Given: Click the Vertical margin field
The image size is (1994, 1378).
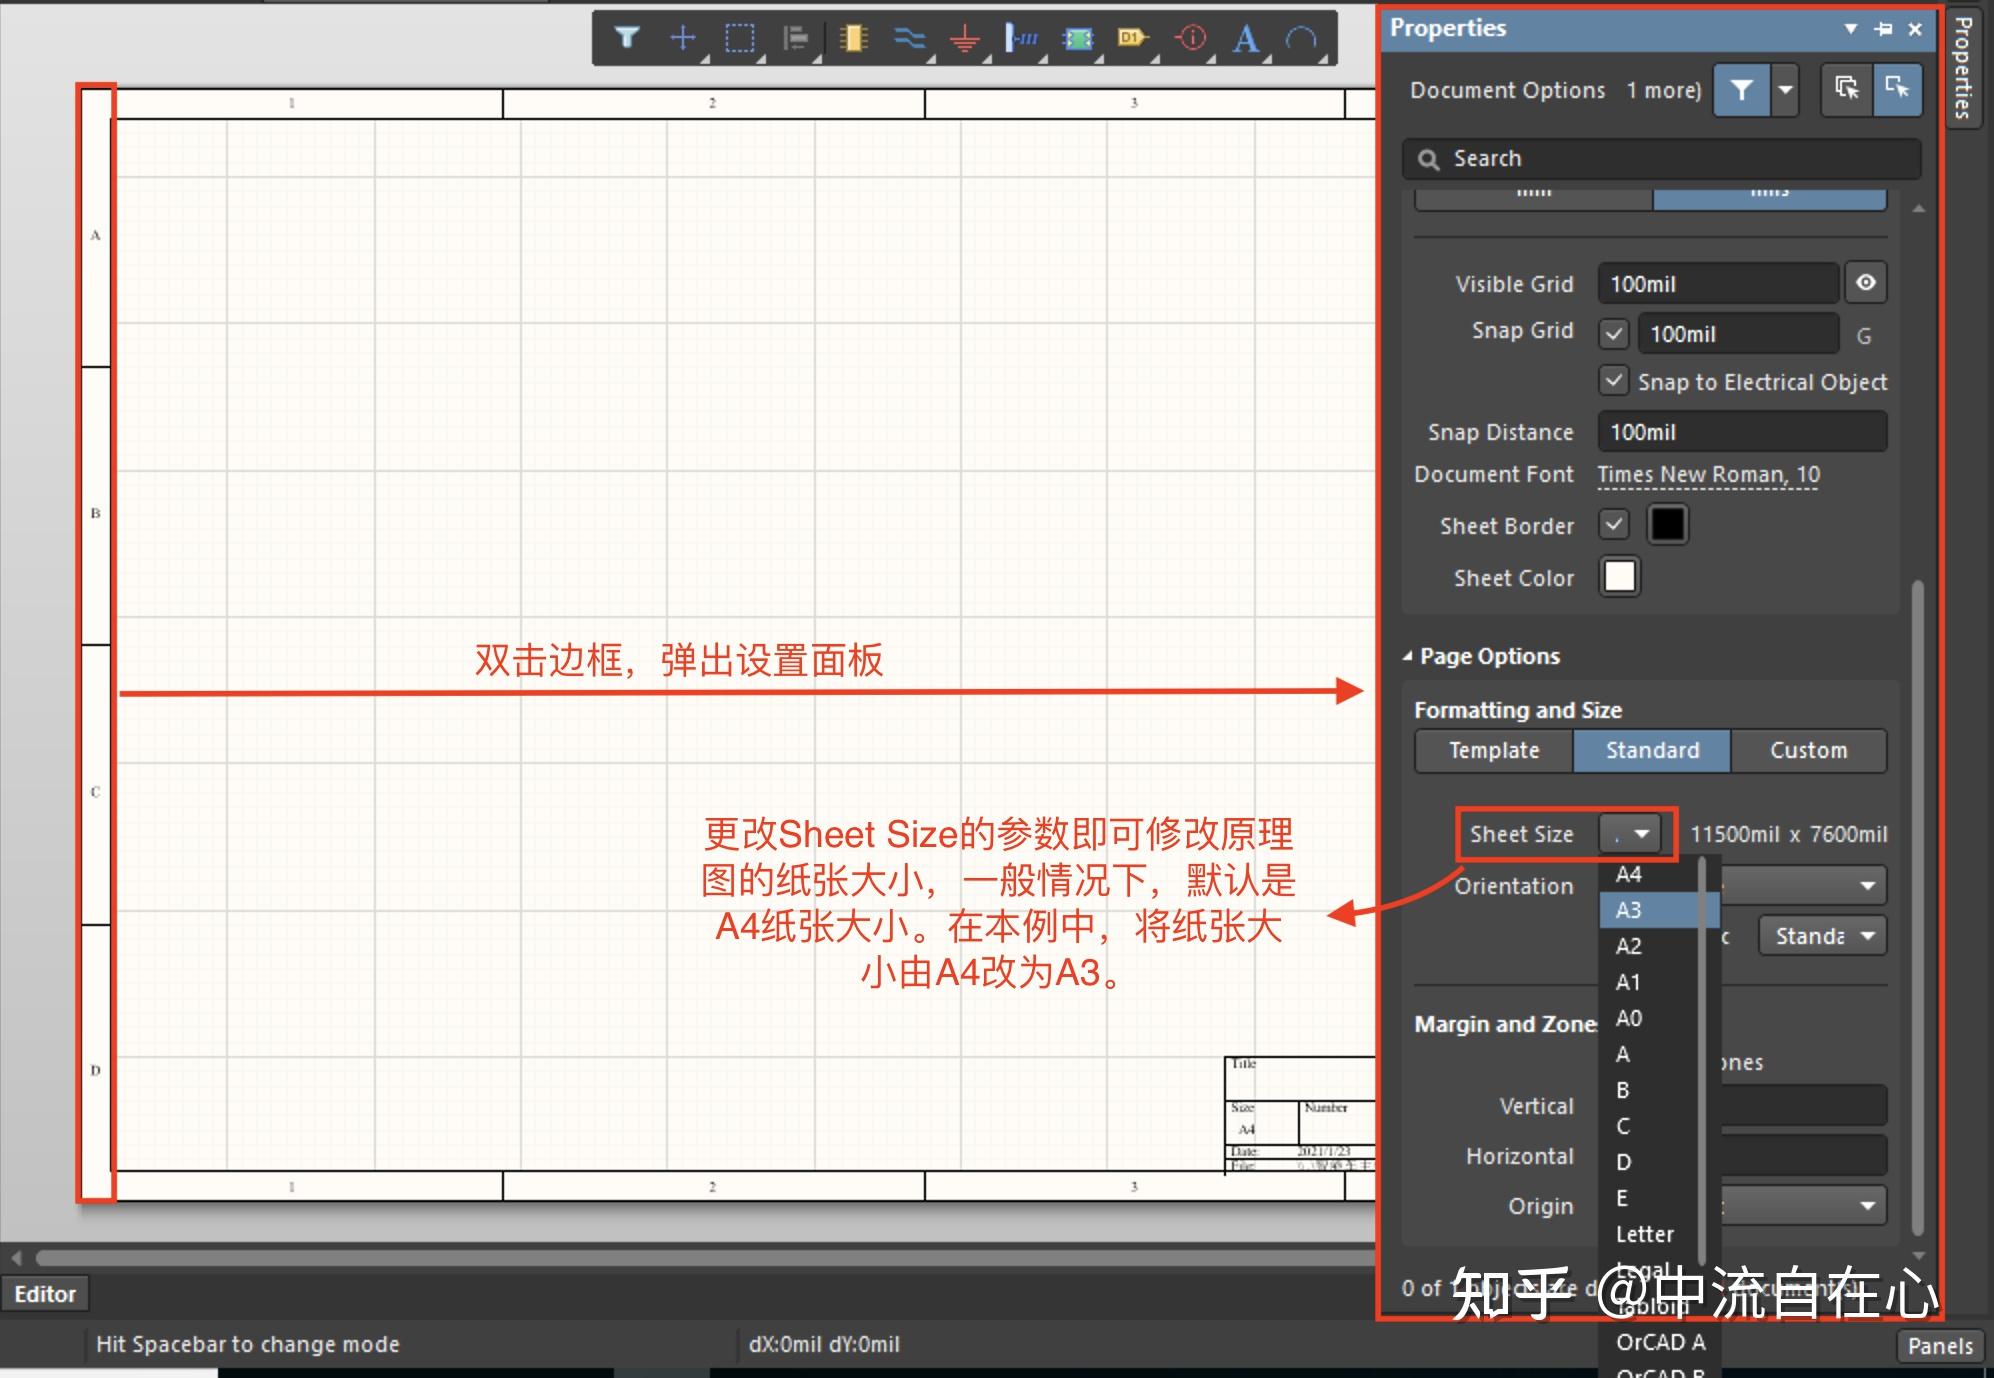Looking at the screenshot, I should click(x=1803, y=1106).
